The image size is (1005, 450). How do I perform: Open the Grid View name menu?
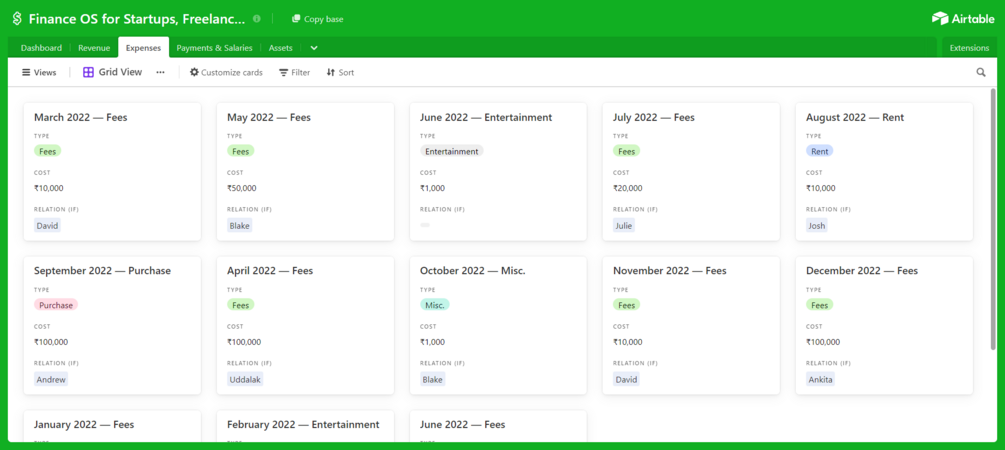(x=112, y=72)
